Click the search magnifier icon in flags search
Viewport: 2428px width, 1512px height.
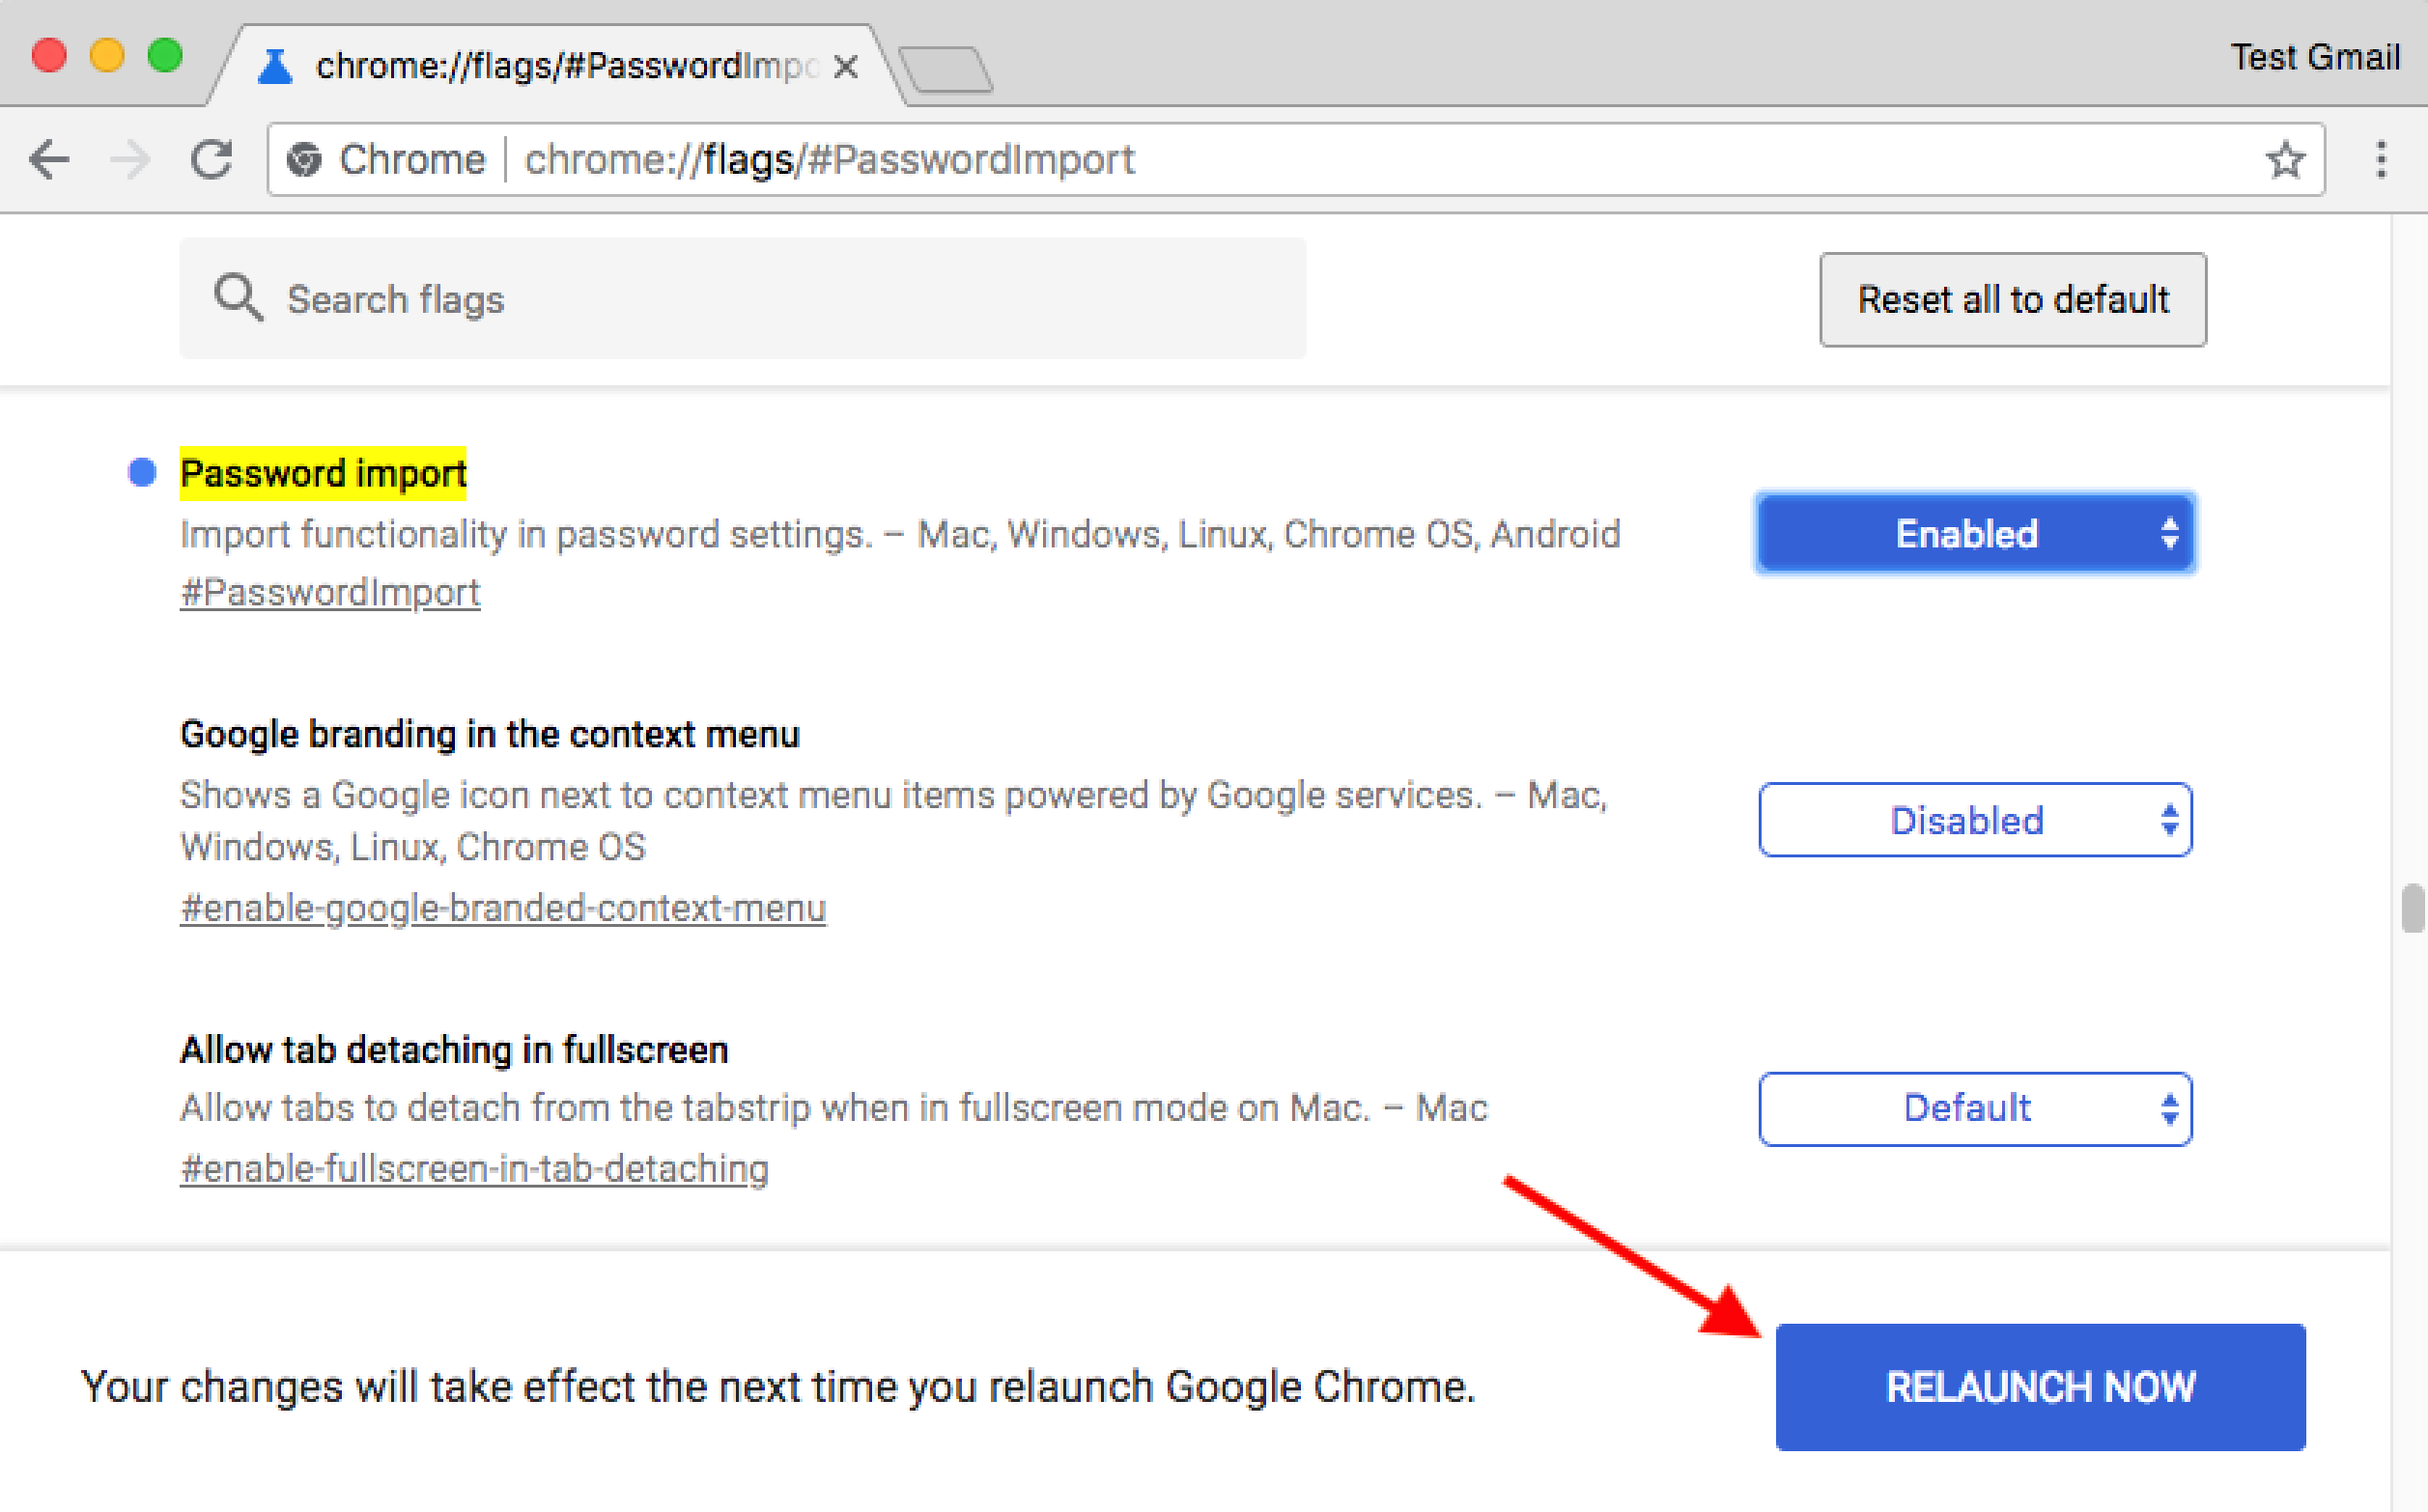238,298
